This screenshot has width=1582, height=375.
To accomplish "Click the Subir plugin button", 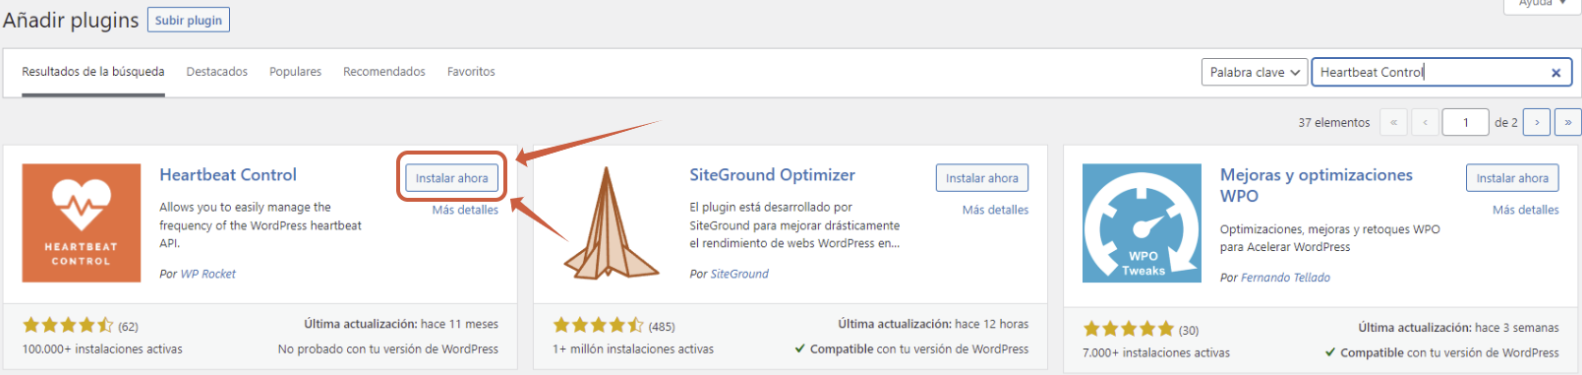I will tap(189, 20).
